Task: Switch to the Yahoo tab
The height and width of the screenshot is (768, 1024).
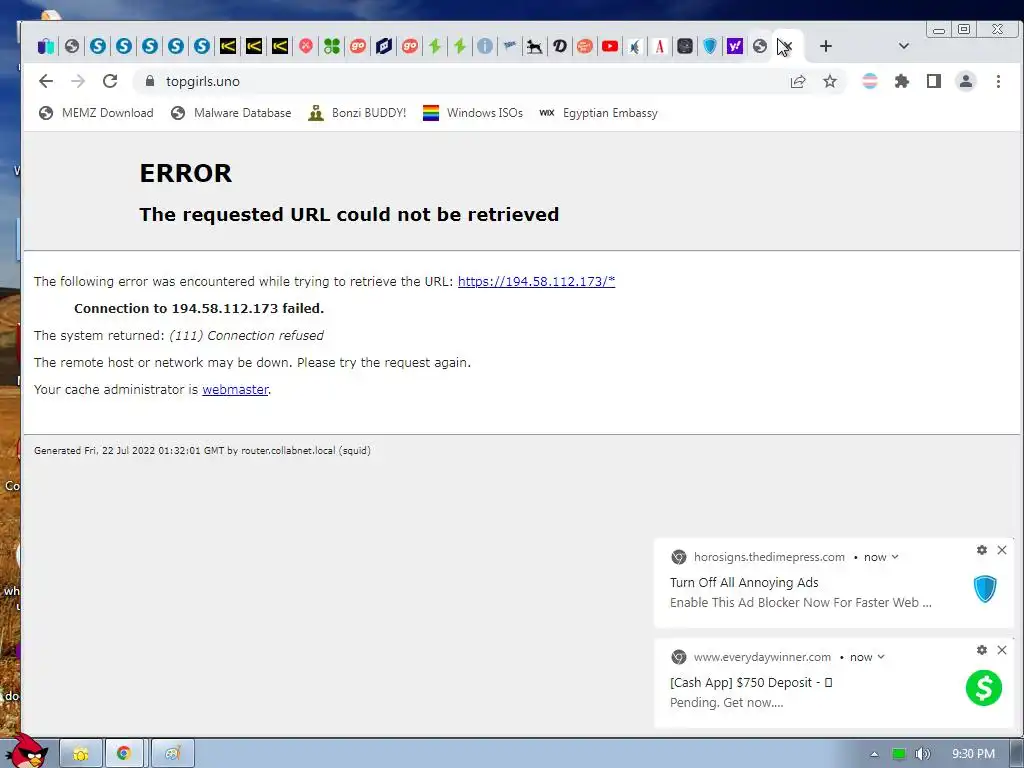Action: click(735, 46)
